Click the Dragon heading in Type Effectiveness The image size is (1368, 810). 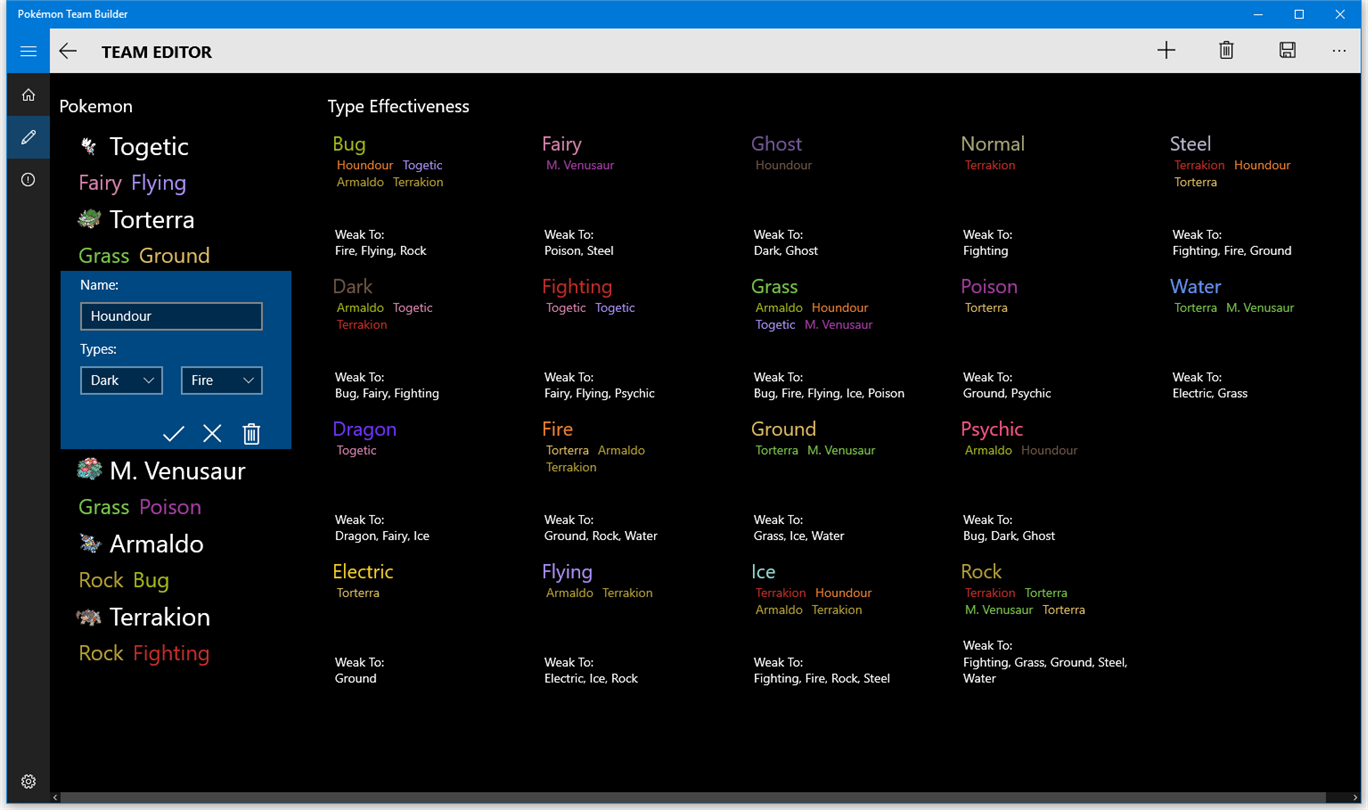click(364, 430)
